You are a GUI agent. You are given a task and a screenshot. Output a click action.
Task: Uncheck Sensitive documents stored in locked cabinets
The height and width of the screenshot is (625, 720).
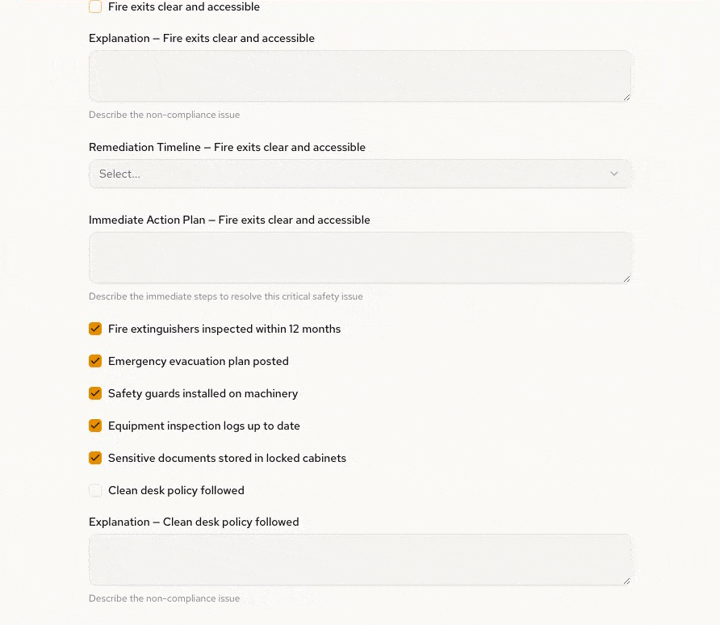coord(95,458)
